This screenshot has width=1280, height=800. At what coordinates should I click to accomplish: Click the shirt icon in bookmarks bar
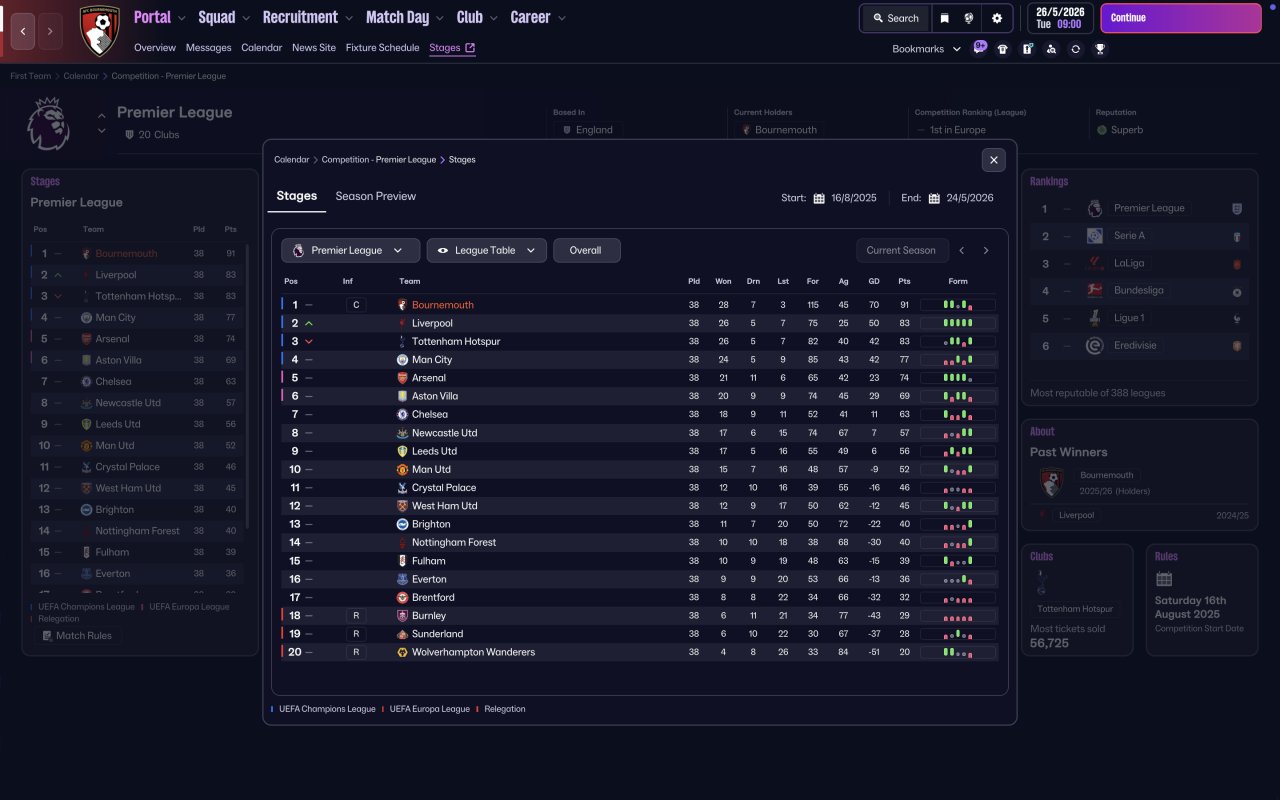pos(1003,49)
